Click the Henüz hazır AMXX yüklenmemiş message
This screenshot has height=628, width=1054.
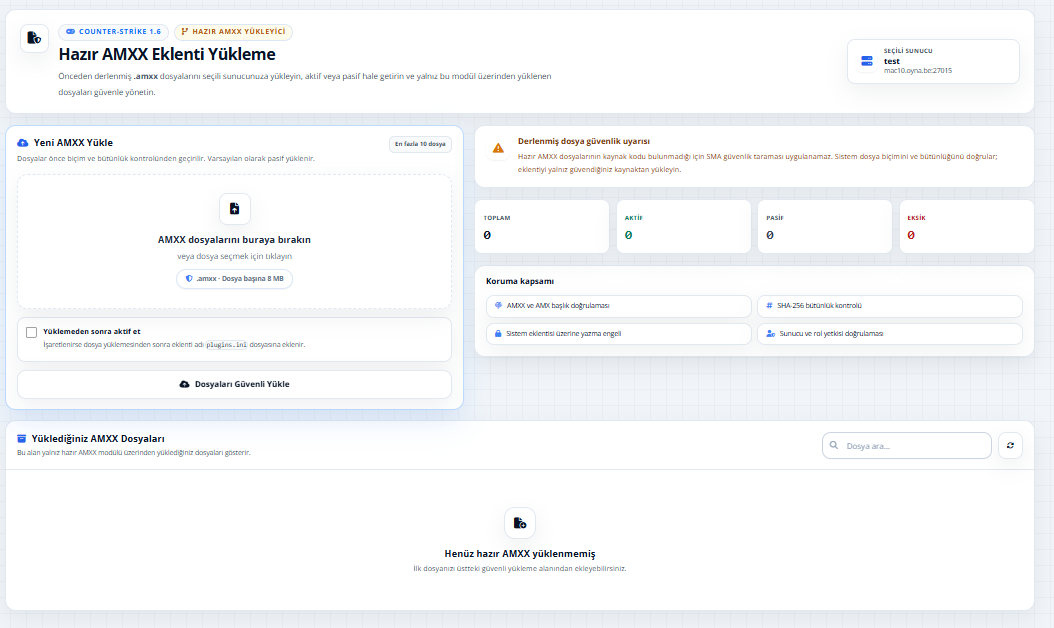point(520,554)
